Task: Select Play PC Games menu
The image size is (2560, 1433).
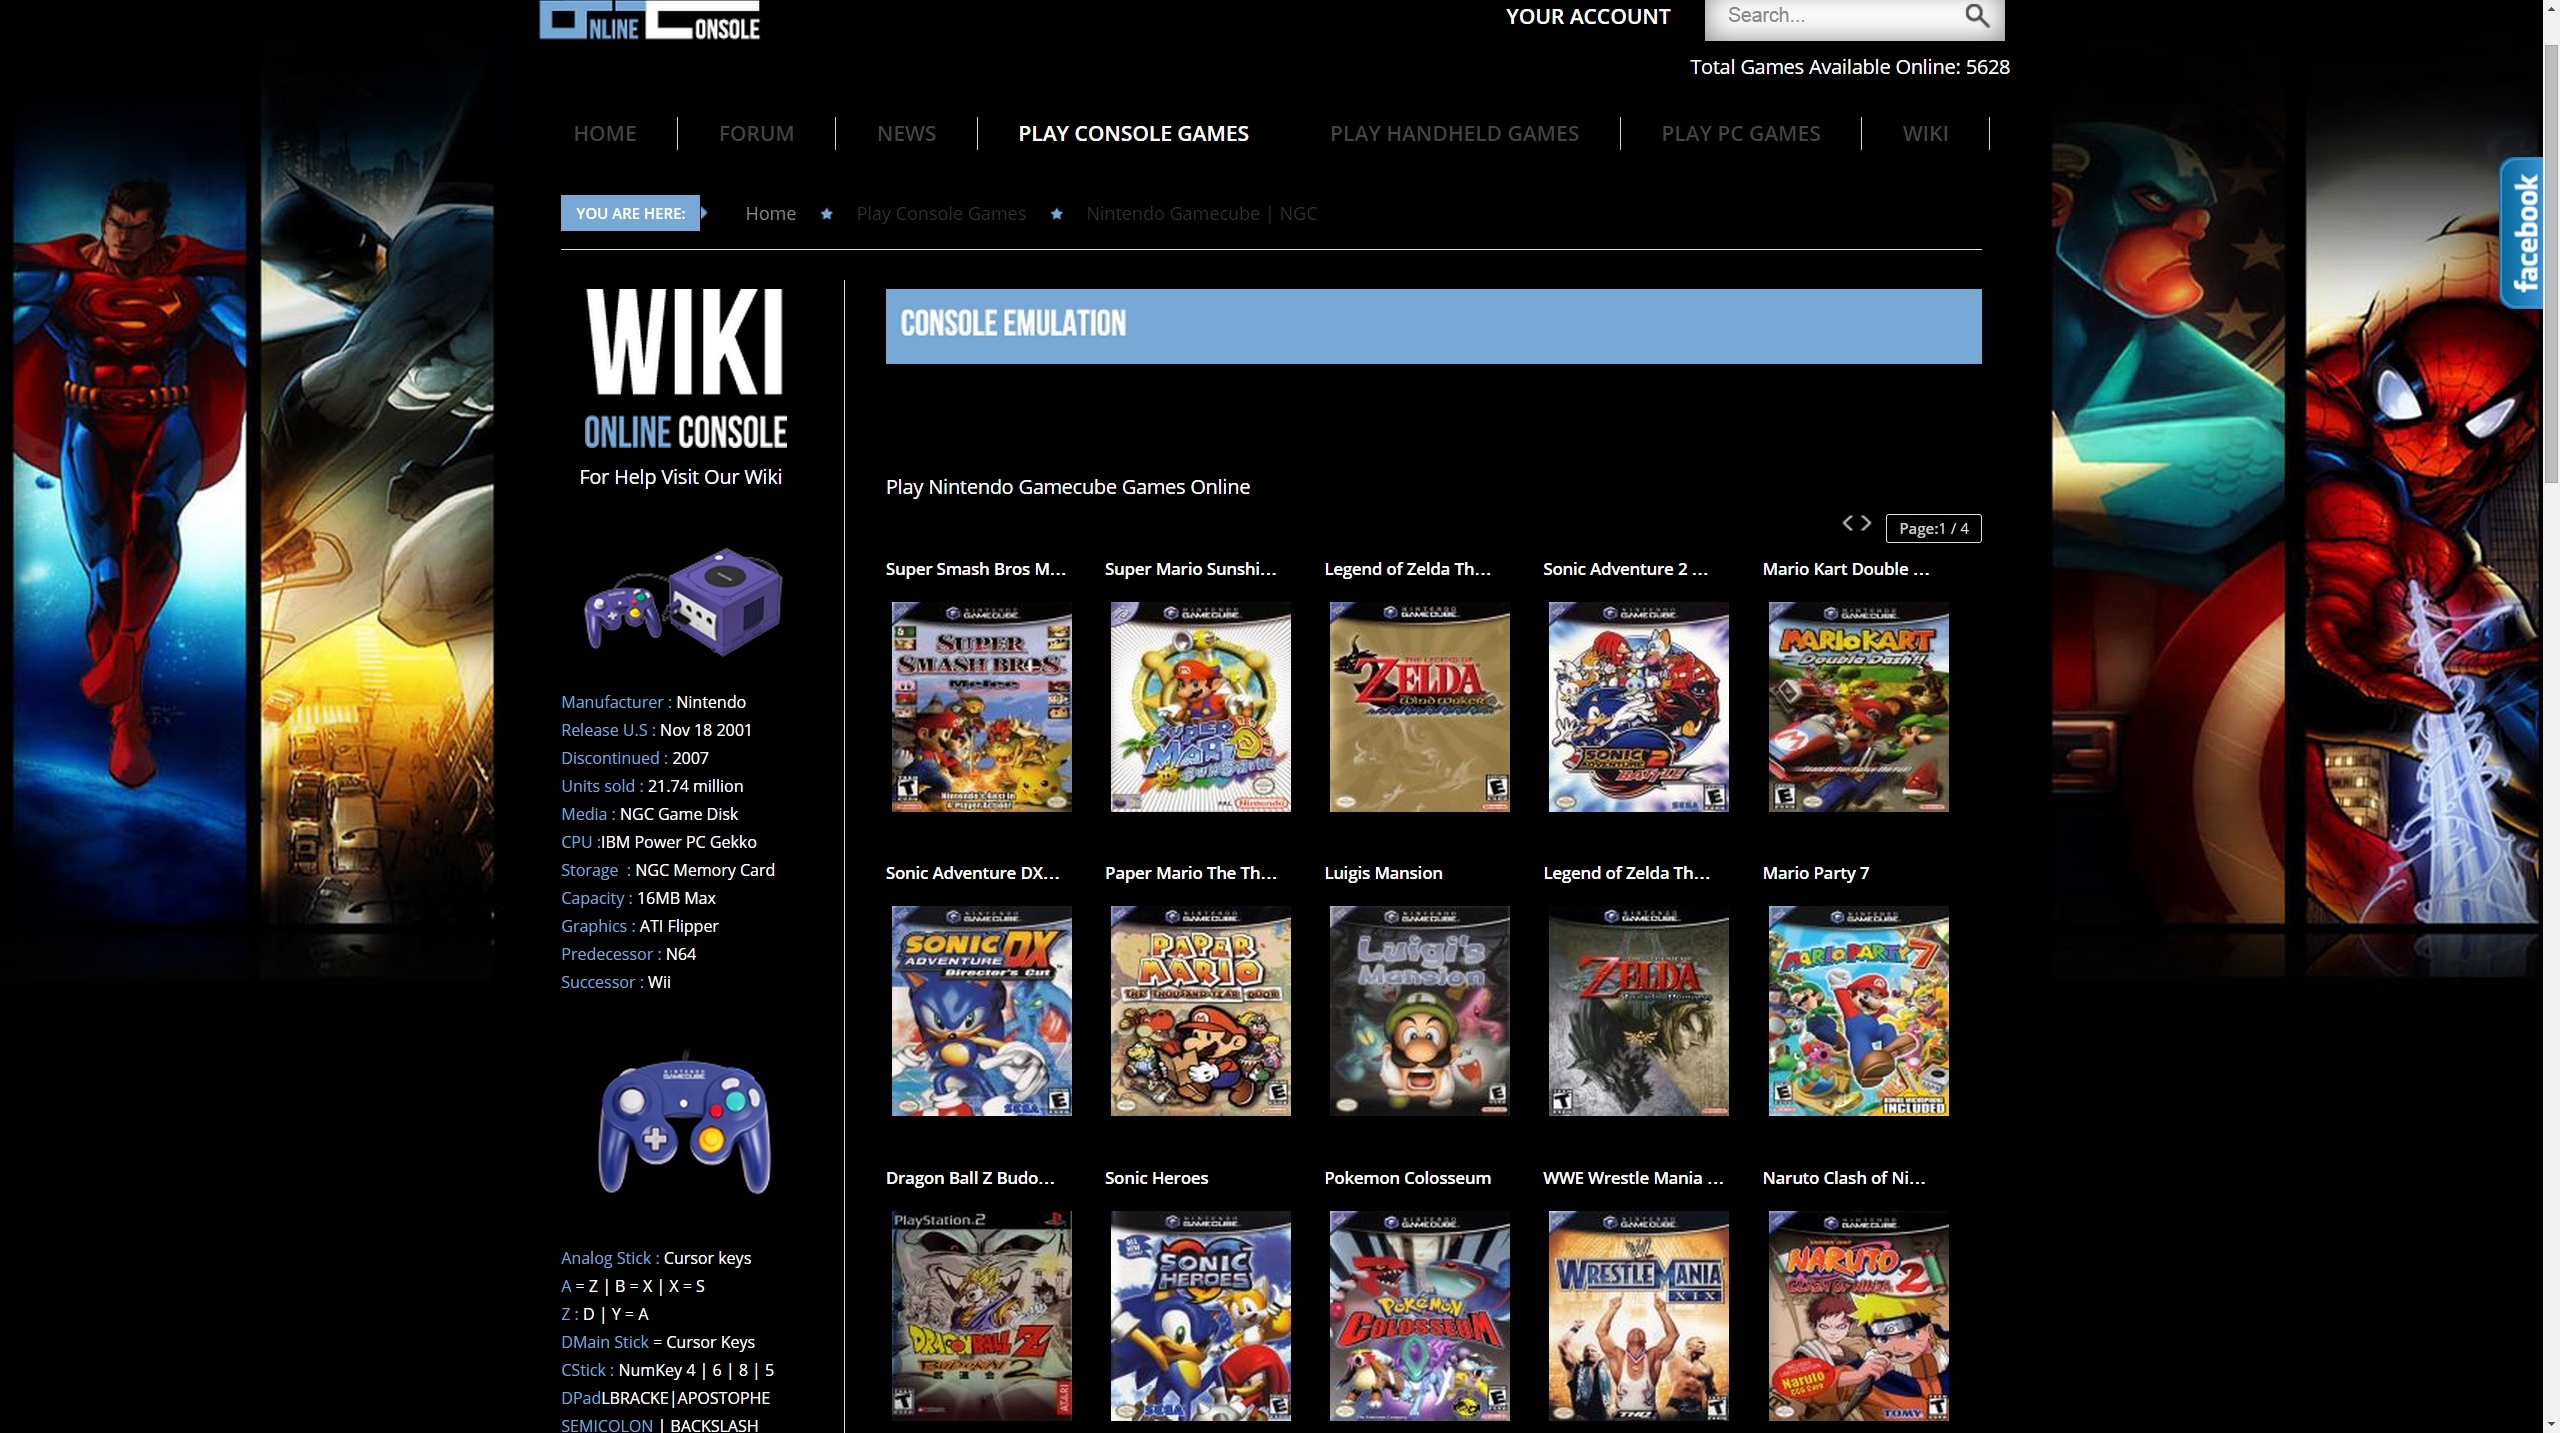Action: tap(1740, 133)
